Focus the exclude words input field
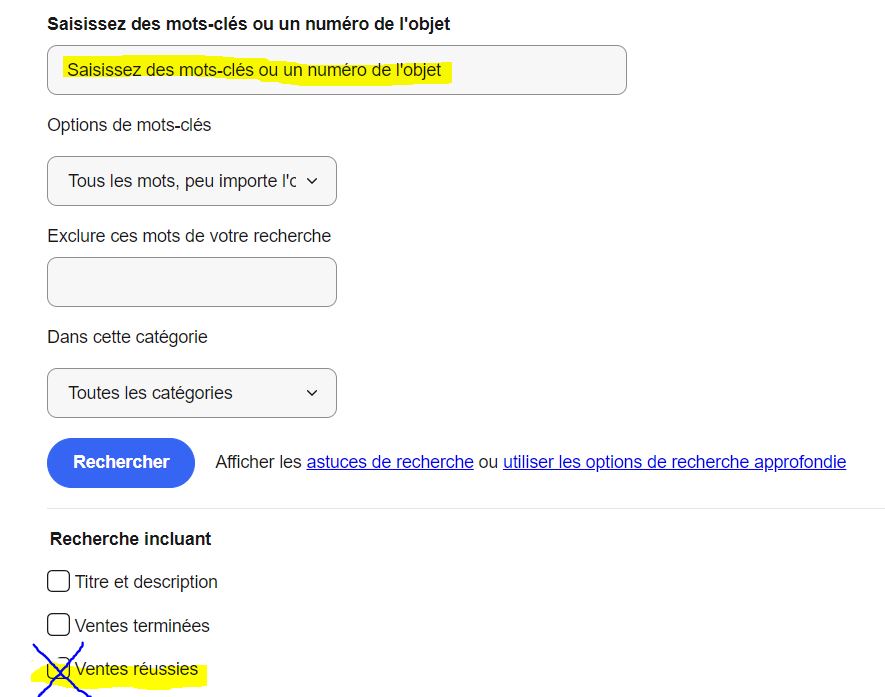Screen dimensions: 885x697 191,282
